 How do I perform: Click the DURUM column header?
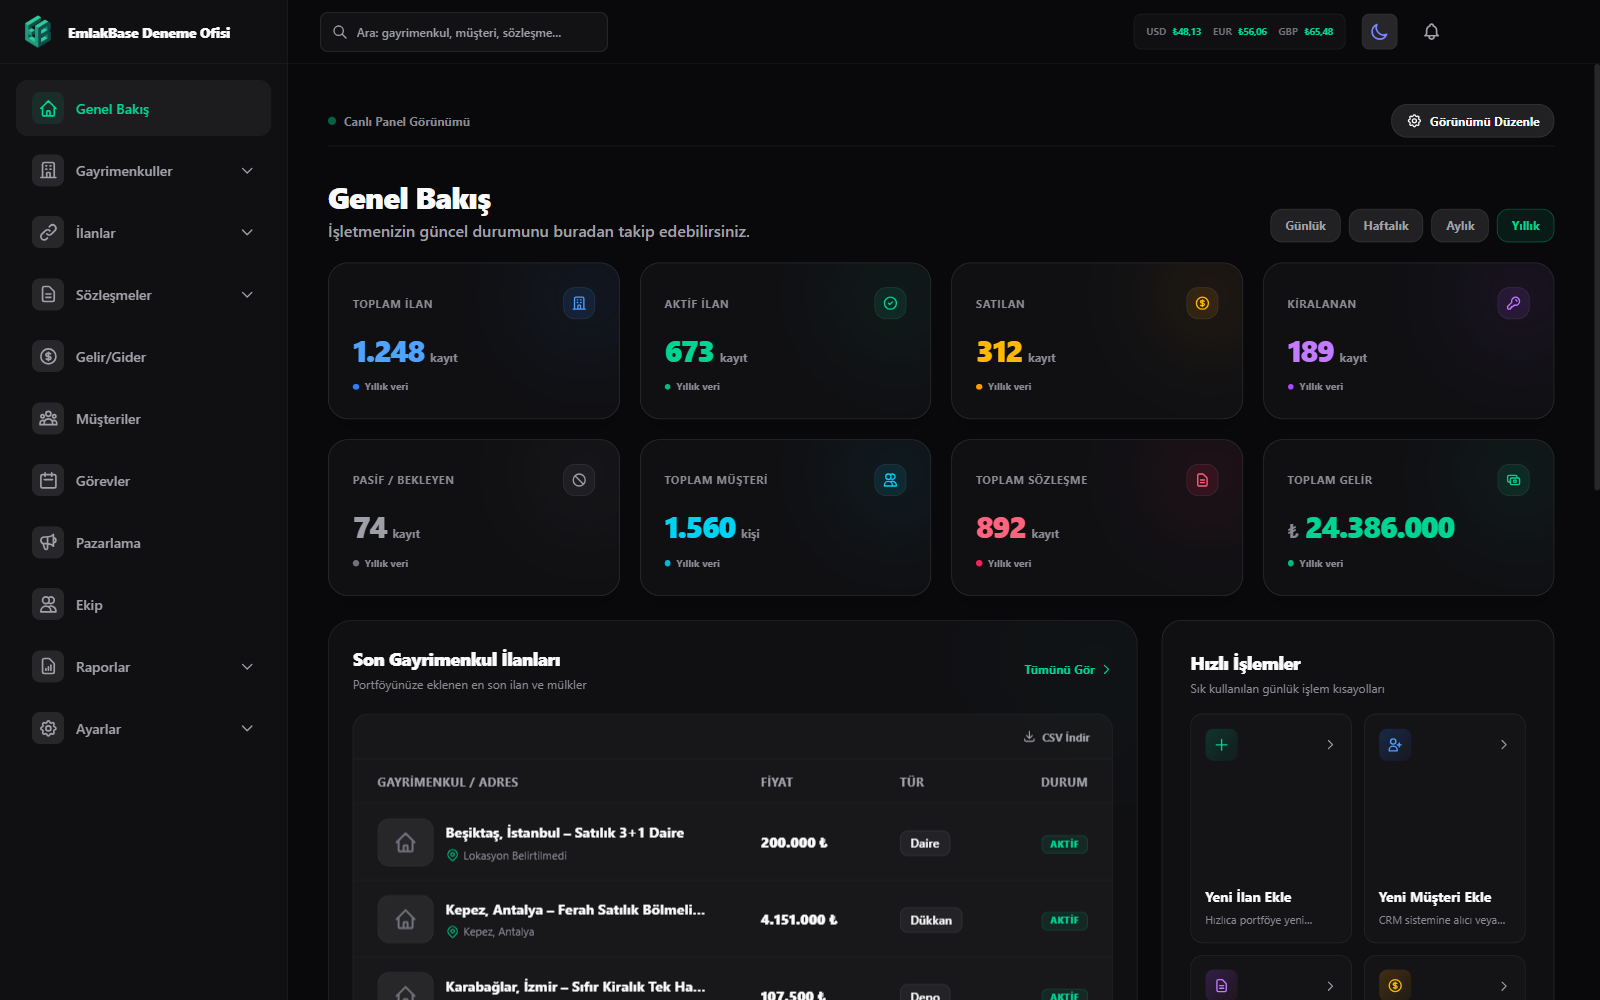(1064, 782)
